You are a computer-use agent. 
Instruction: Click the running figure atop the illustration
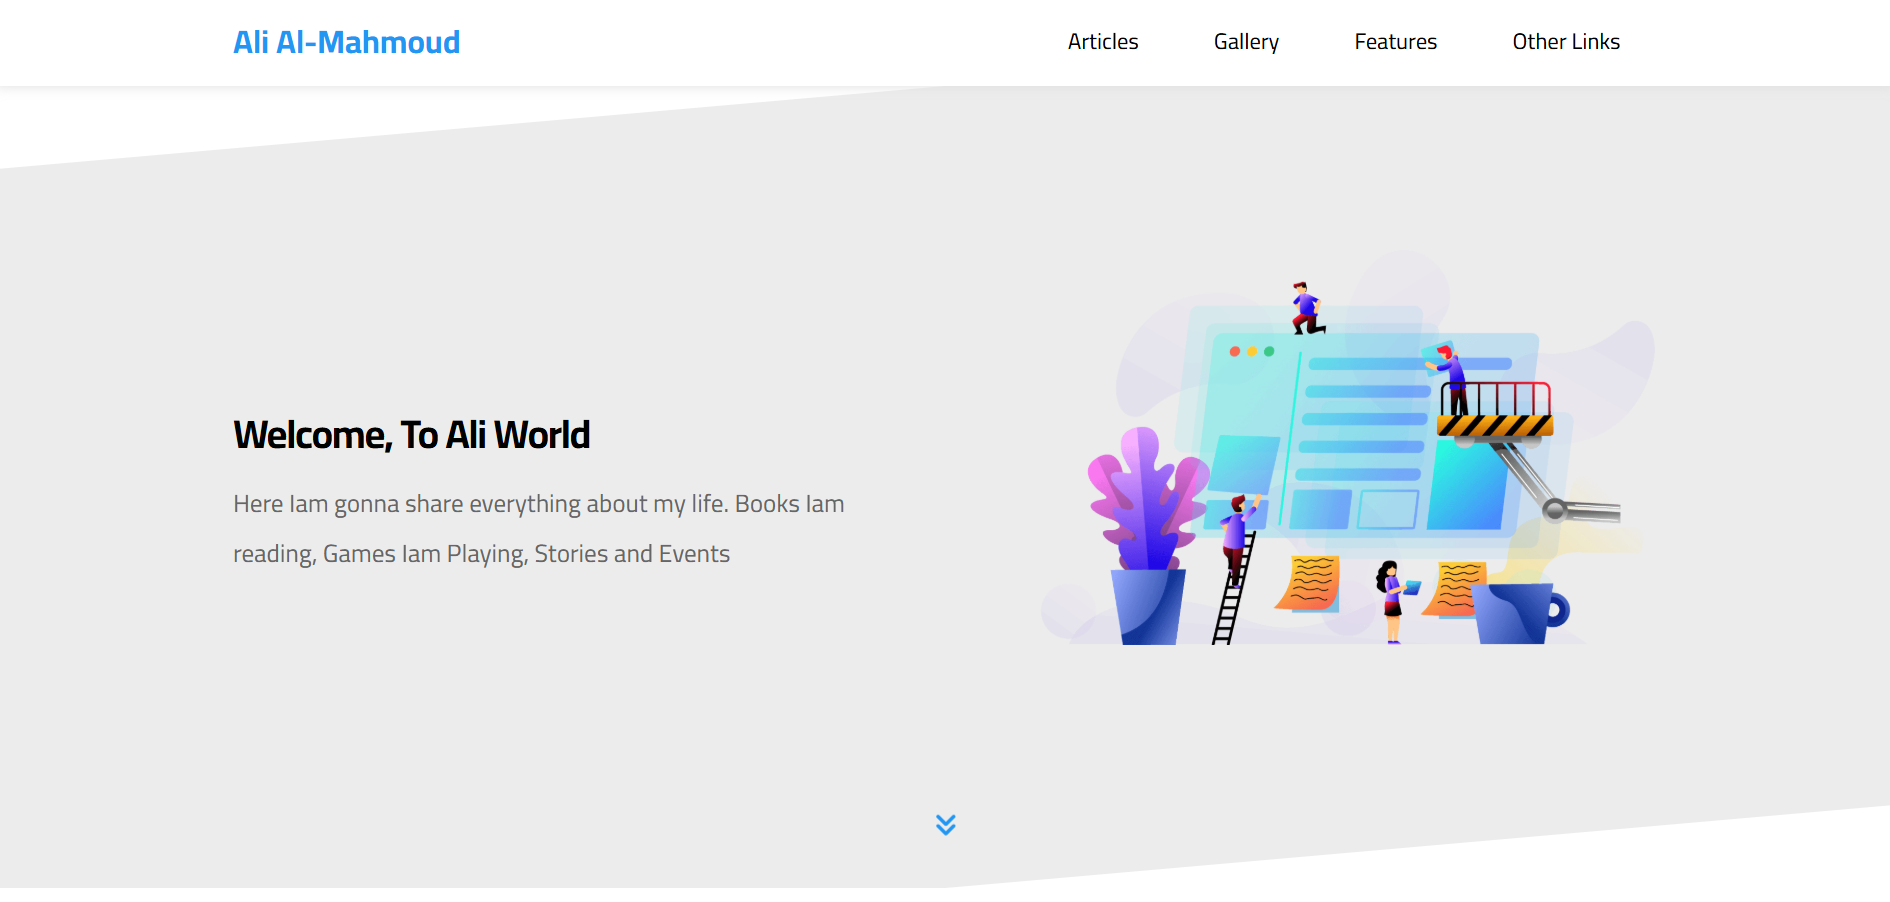1303,300
